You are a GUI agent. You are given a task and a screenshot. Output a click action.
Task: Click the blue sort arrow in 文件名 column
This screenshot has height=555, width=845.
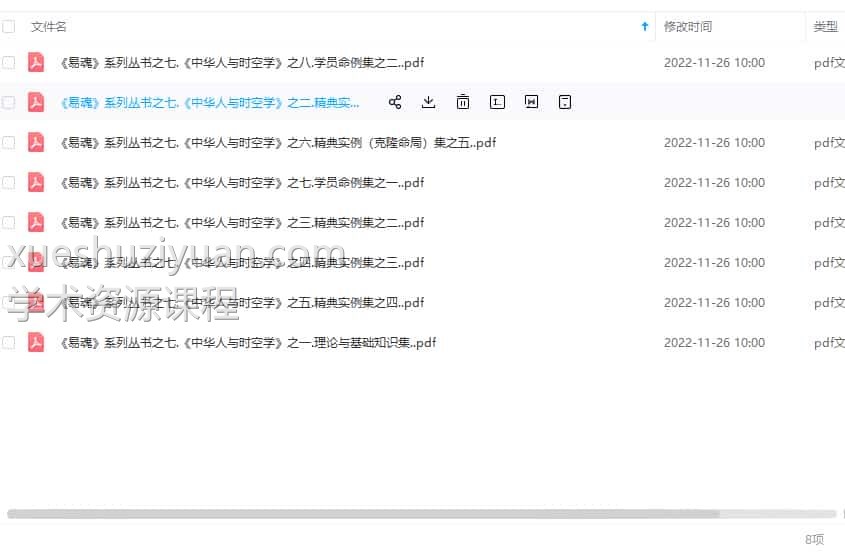coord(644,27)
